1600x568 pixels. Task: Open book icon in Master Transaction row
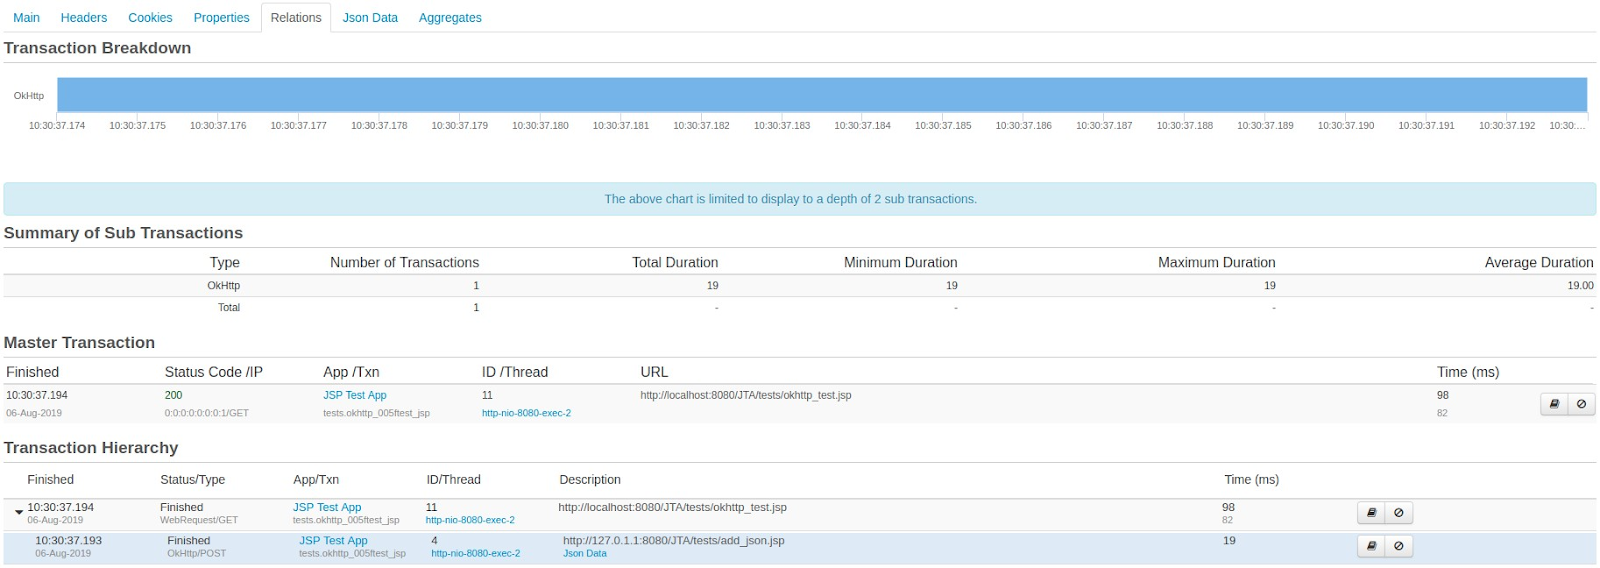[x=1554, y=404]
